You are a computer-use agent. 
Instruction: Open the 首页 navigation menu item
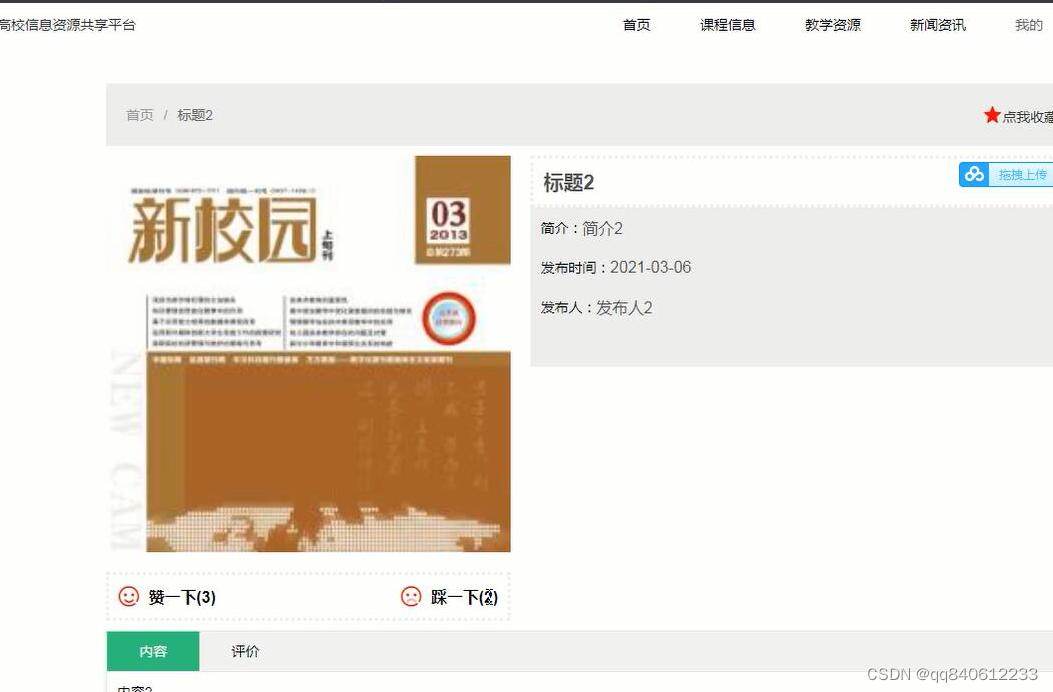637,25
